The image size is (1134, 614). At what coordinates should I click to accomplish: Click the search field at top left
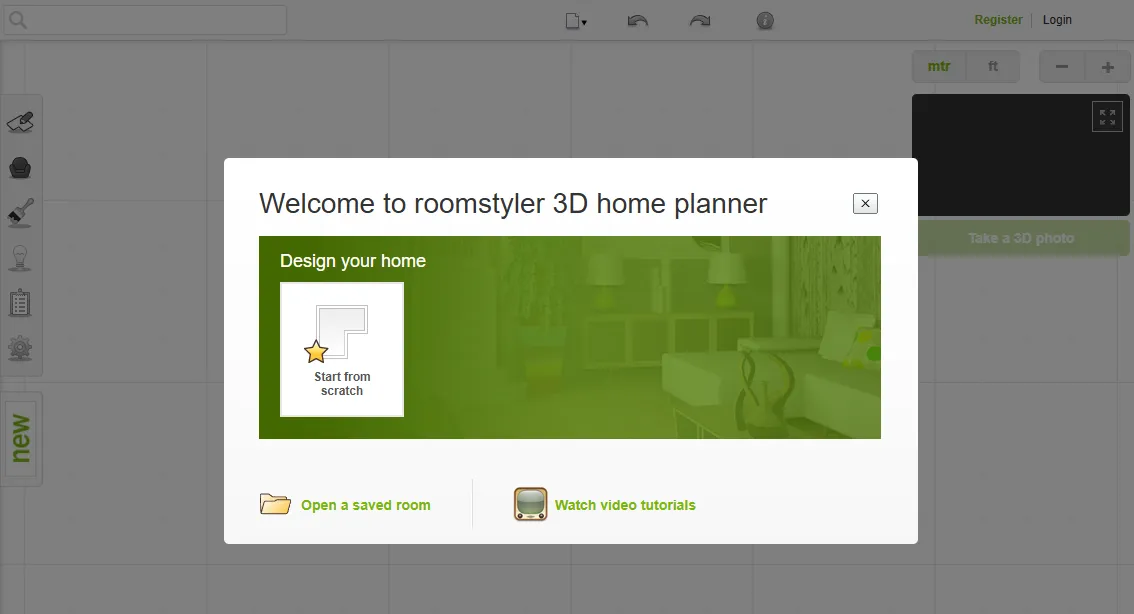pos(144,19)
